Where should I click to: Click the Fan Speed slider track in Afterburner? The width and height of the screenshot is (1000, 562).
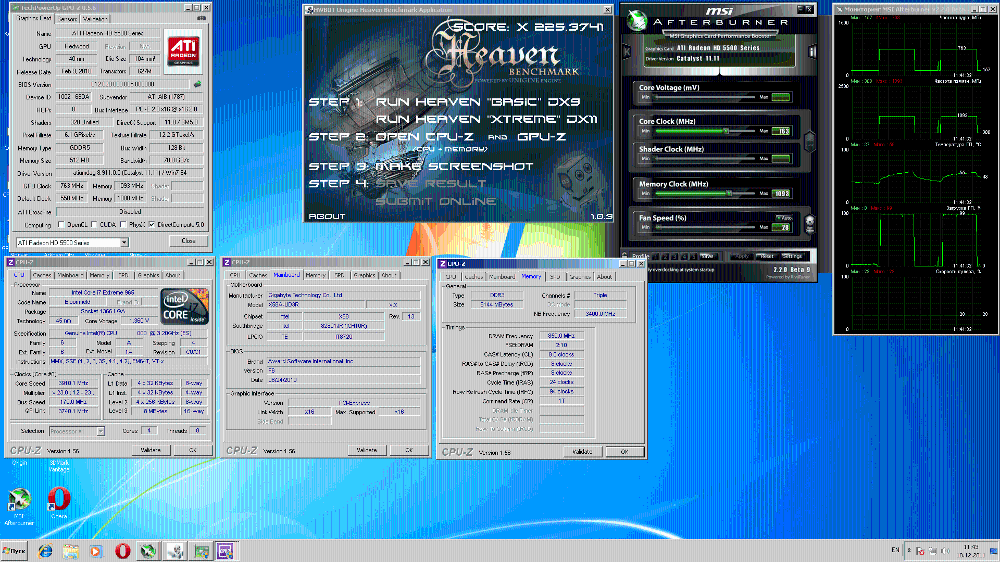click(705, 227)
